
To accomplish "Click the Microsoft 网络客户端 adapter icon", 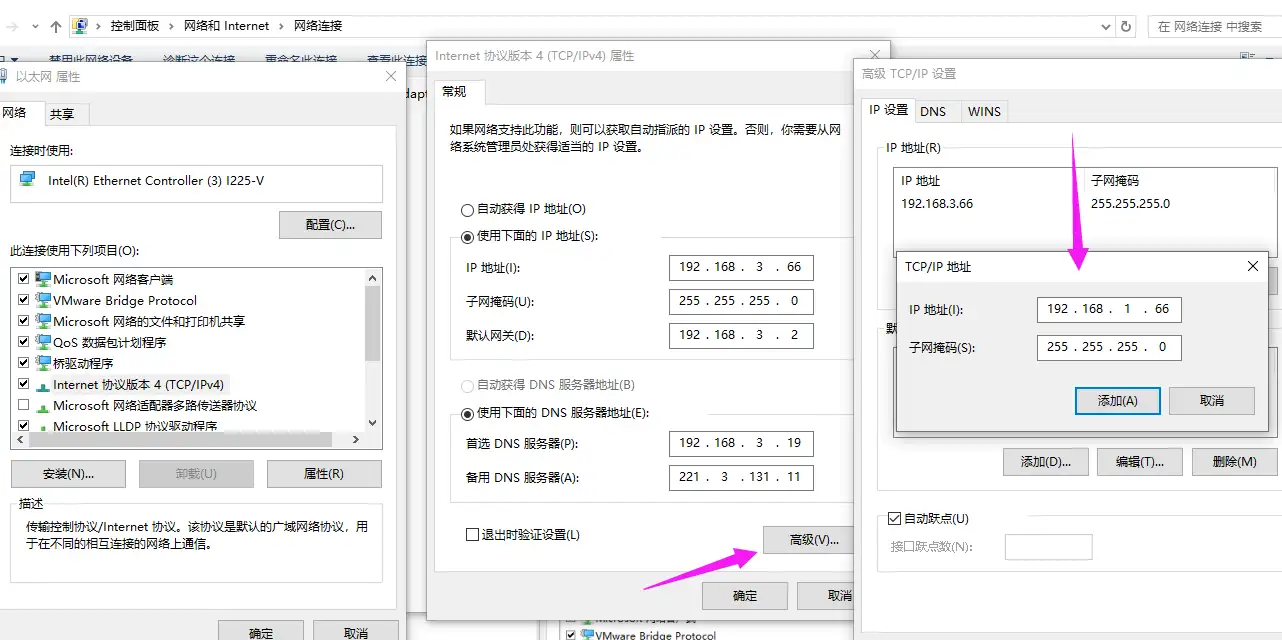I will [x=42, y=279].
